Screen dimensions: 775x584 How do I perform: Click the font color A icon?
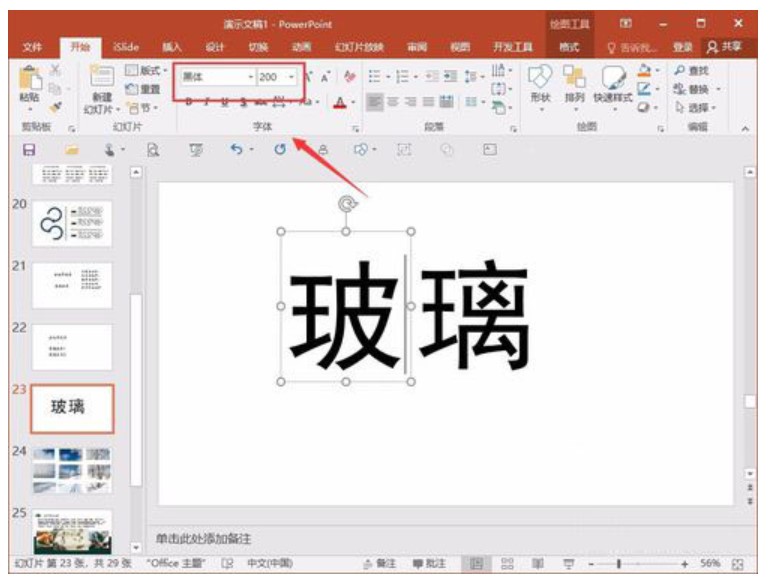[x=339, y=102]
